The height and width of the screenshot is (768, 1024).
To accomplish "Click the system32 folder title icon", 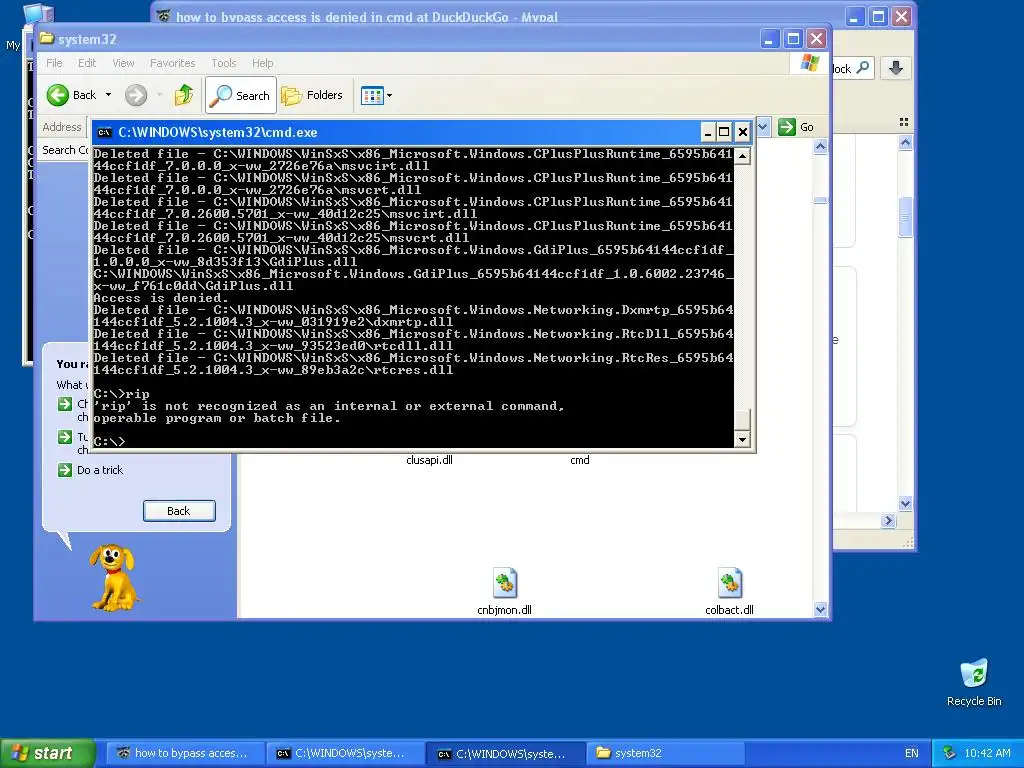I will (x=46, y=39).
